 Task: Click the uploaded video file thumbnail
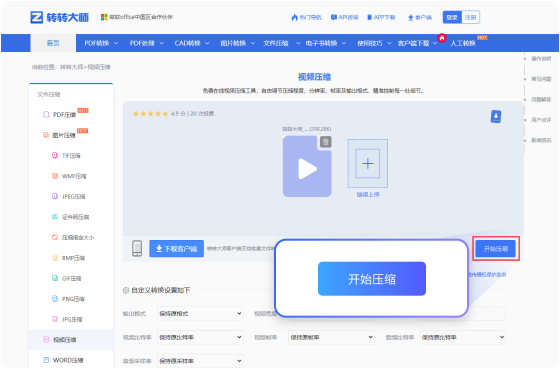coord(307,166)
